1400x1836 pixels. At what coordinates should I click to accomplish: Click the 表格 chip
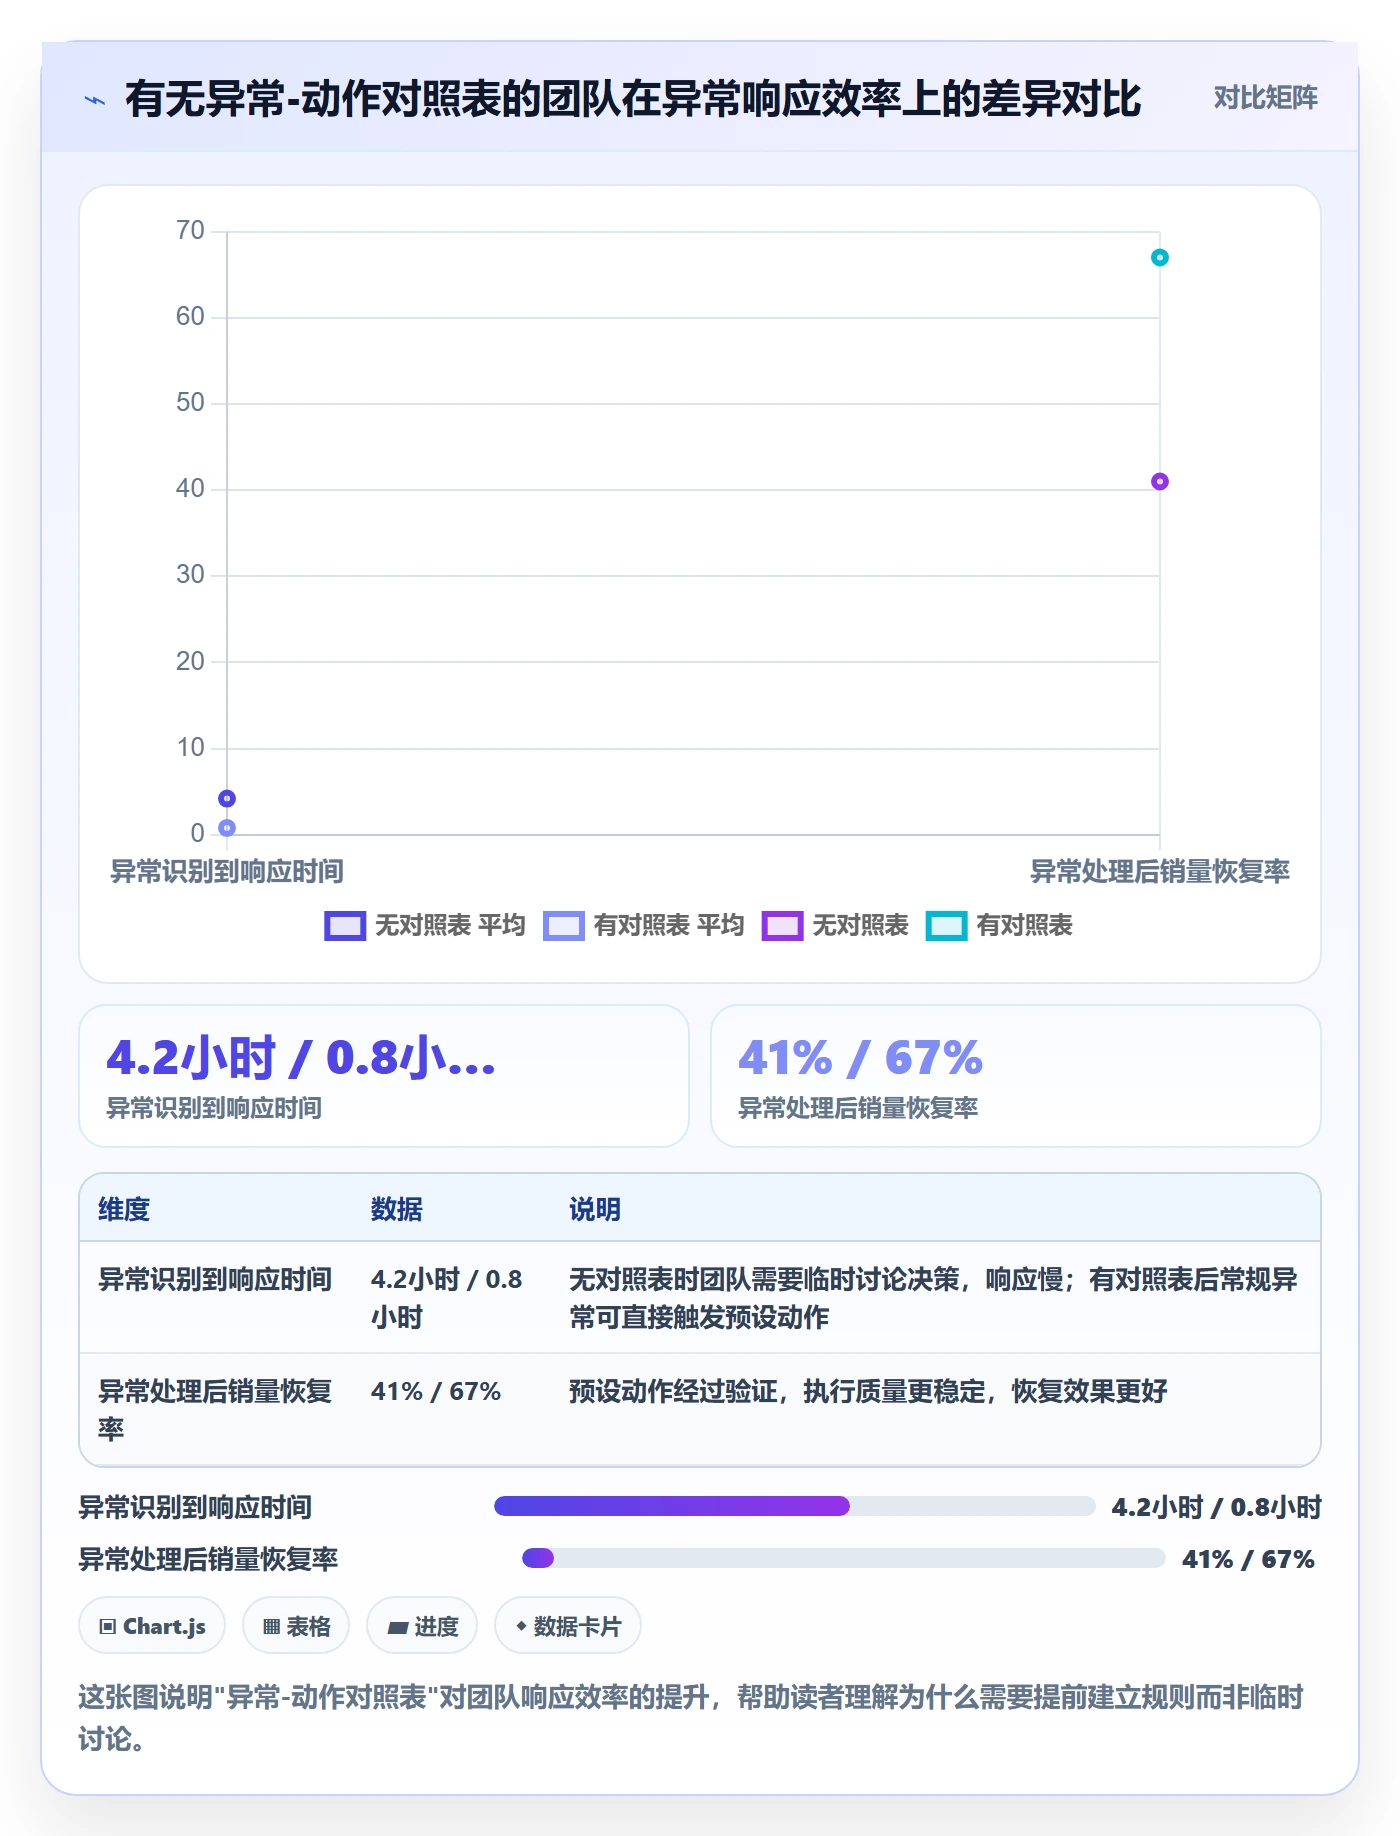pos(296,1626)
